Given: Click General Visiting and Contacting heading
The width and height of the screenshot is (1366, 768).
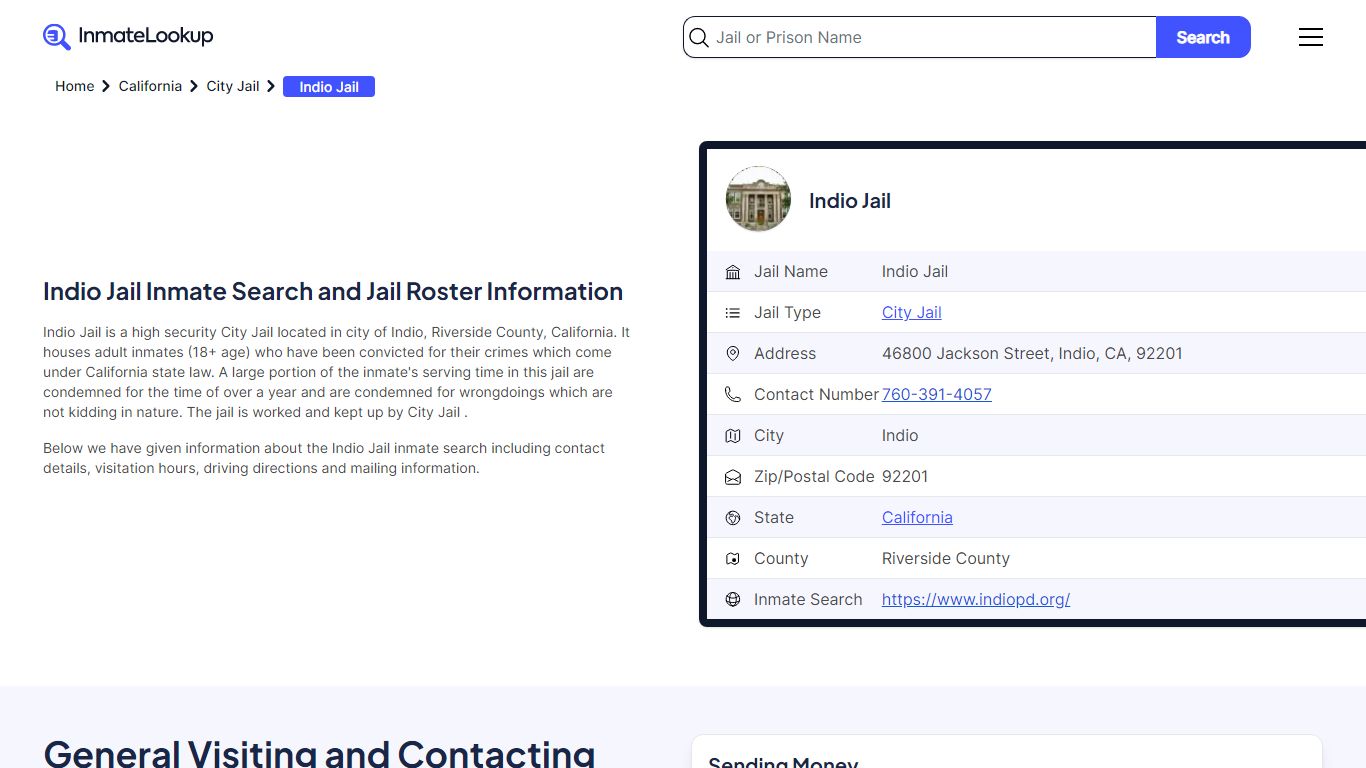Looking at the screenshot, I should [x=319, y=753].
